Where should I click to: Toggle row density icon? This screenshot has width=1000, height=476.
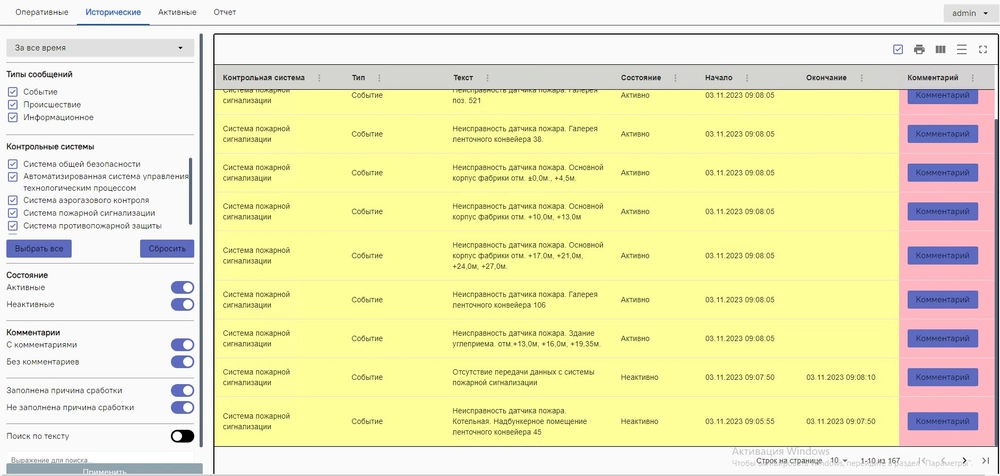(x=961, y=49)
